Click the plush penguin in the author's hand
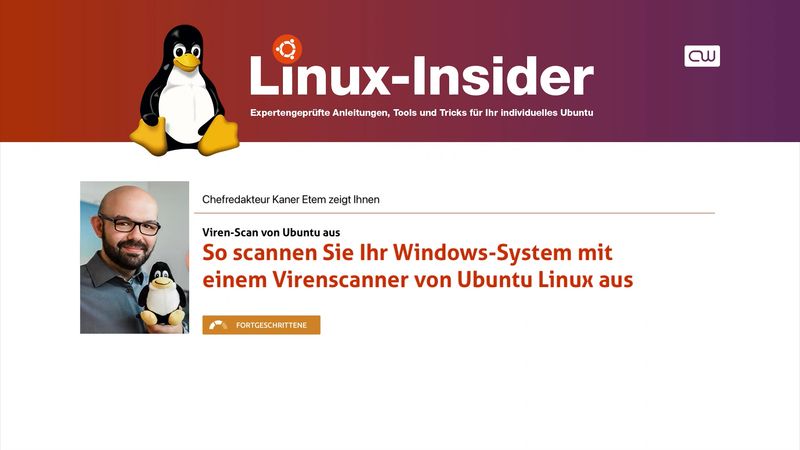800x450 pixels. [x=162, y=294]
